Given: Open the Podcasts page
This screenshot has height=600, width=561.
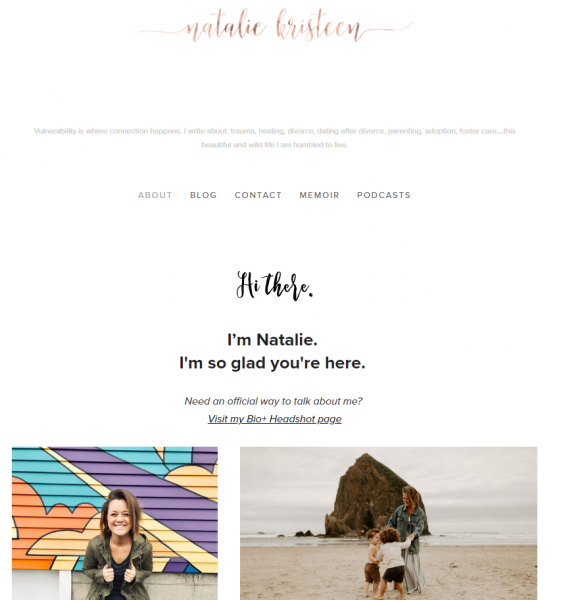Looking at the screenshot, I should (384, 195).
